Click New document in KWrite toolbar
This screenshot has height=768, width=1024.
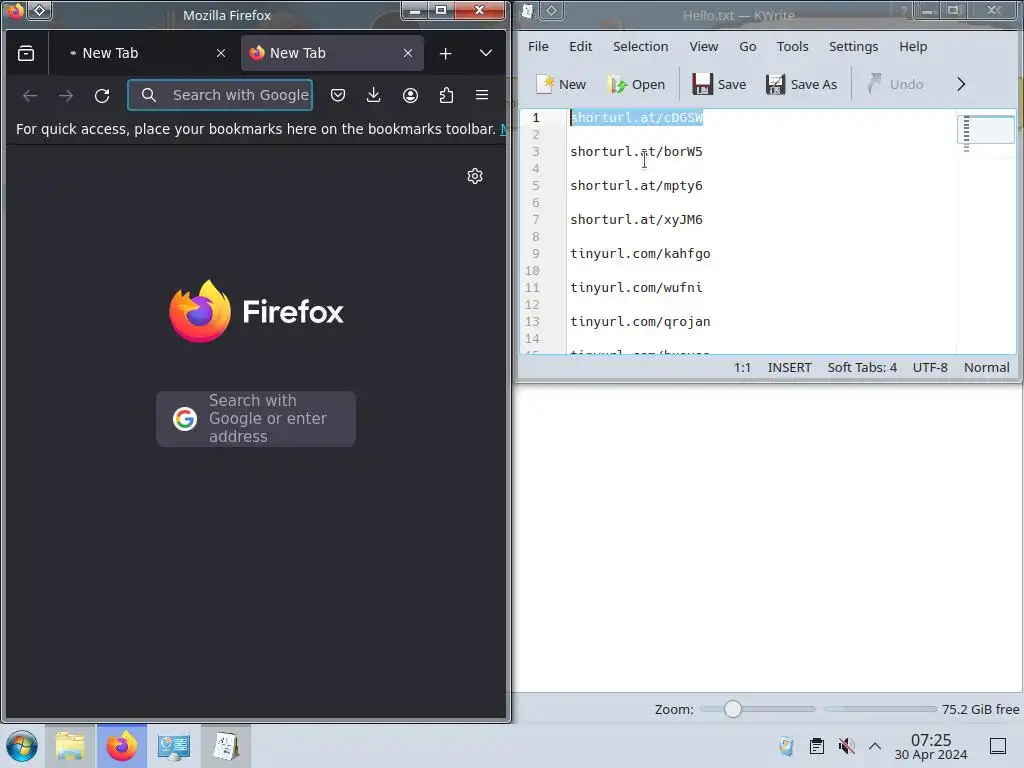(561, 84)
